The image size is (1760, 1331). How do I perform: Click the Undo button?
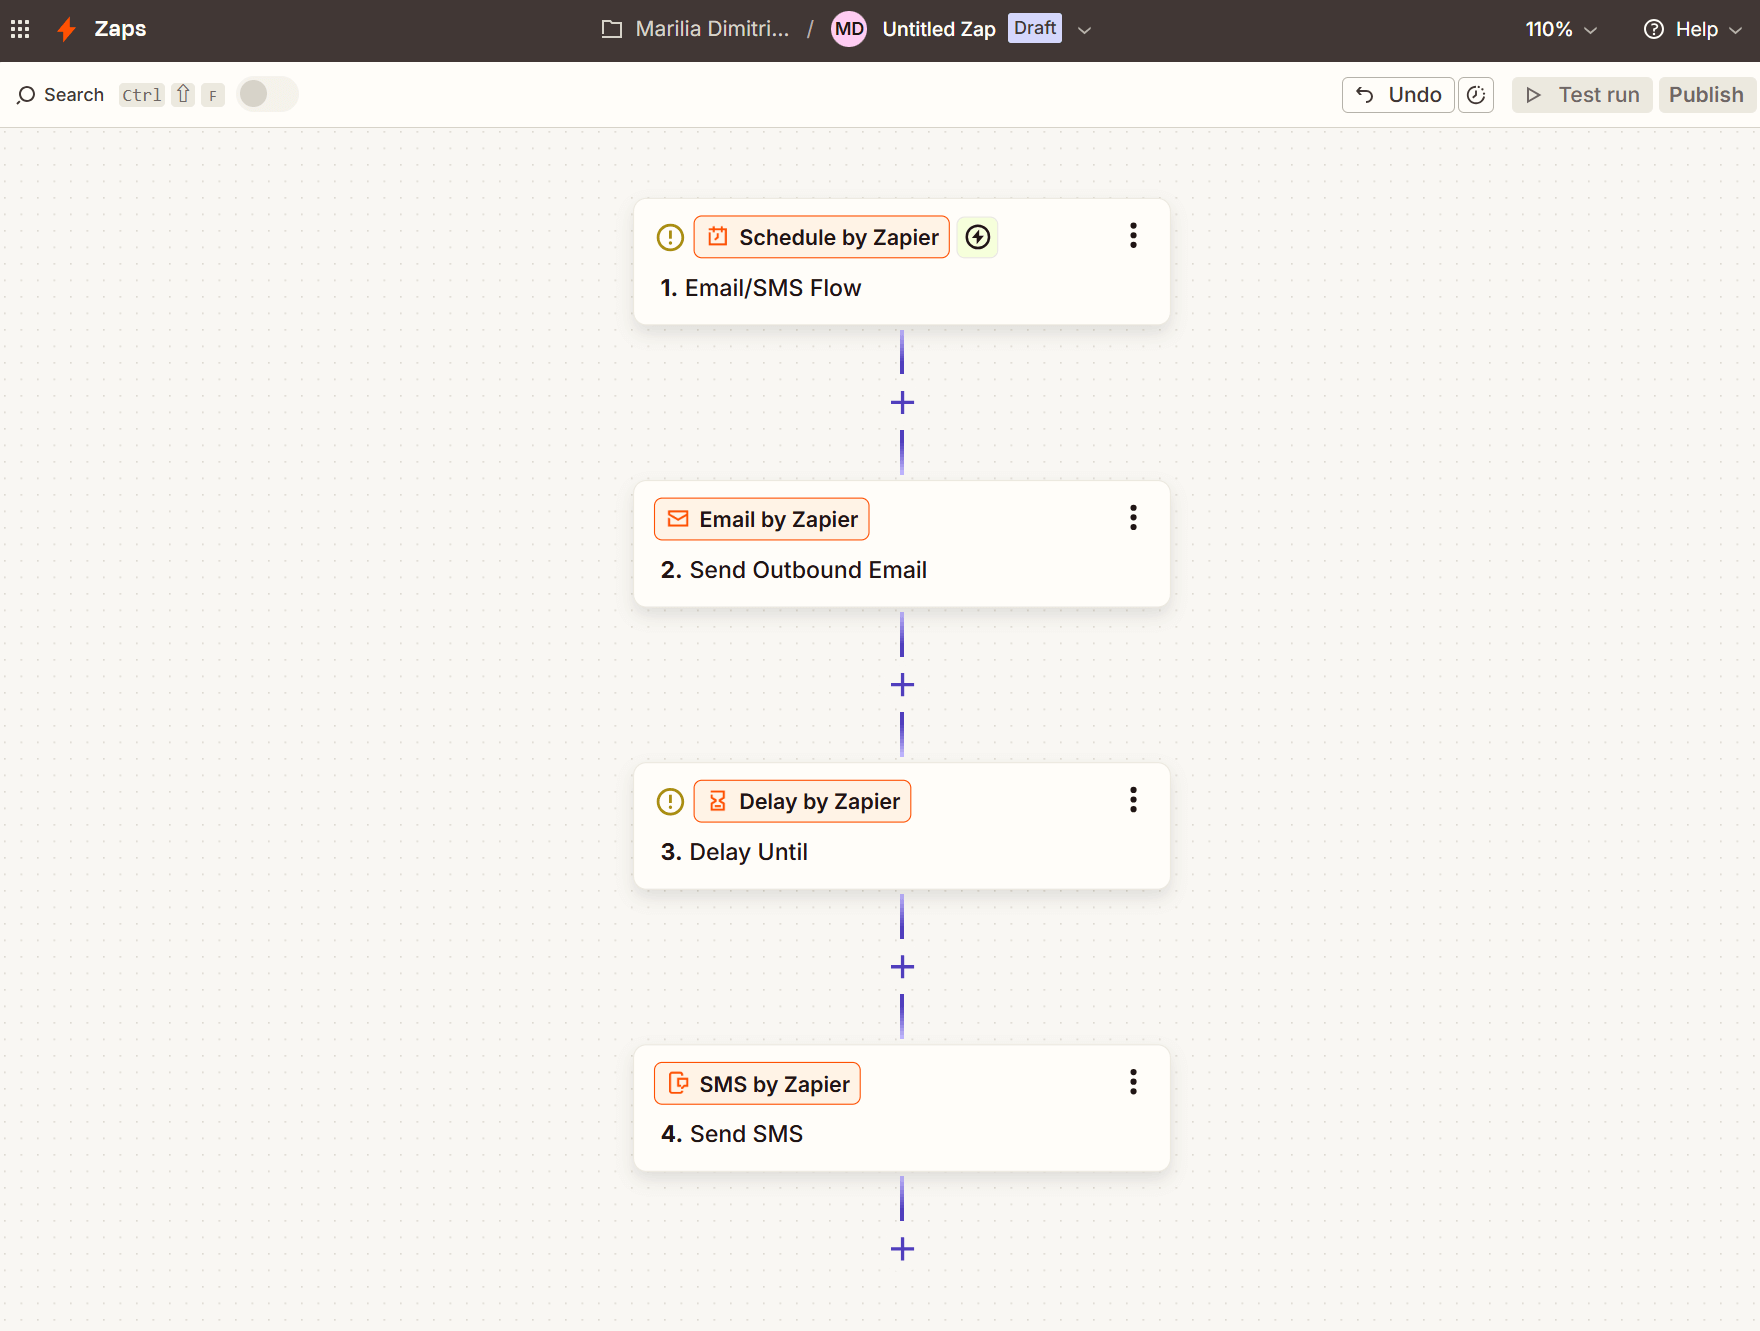pos(1398,95)
